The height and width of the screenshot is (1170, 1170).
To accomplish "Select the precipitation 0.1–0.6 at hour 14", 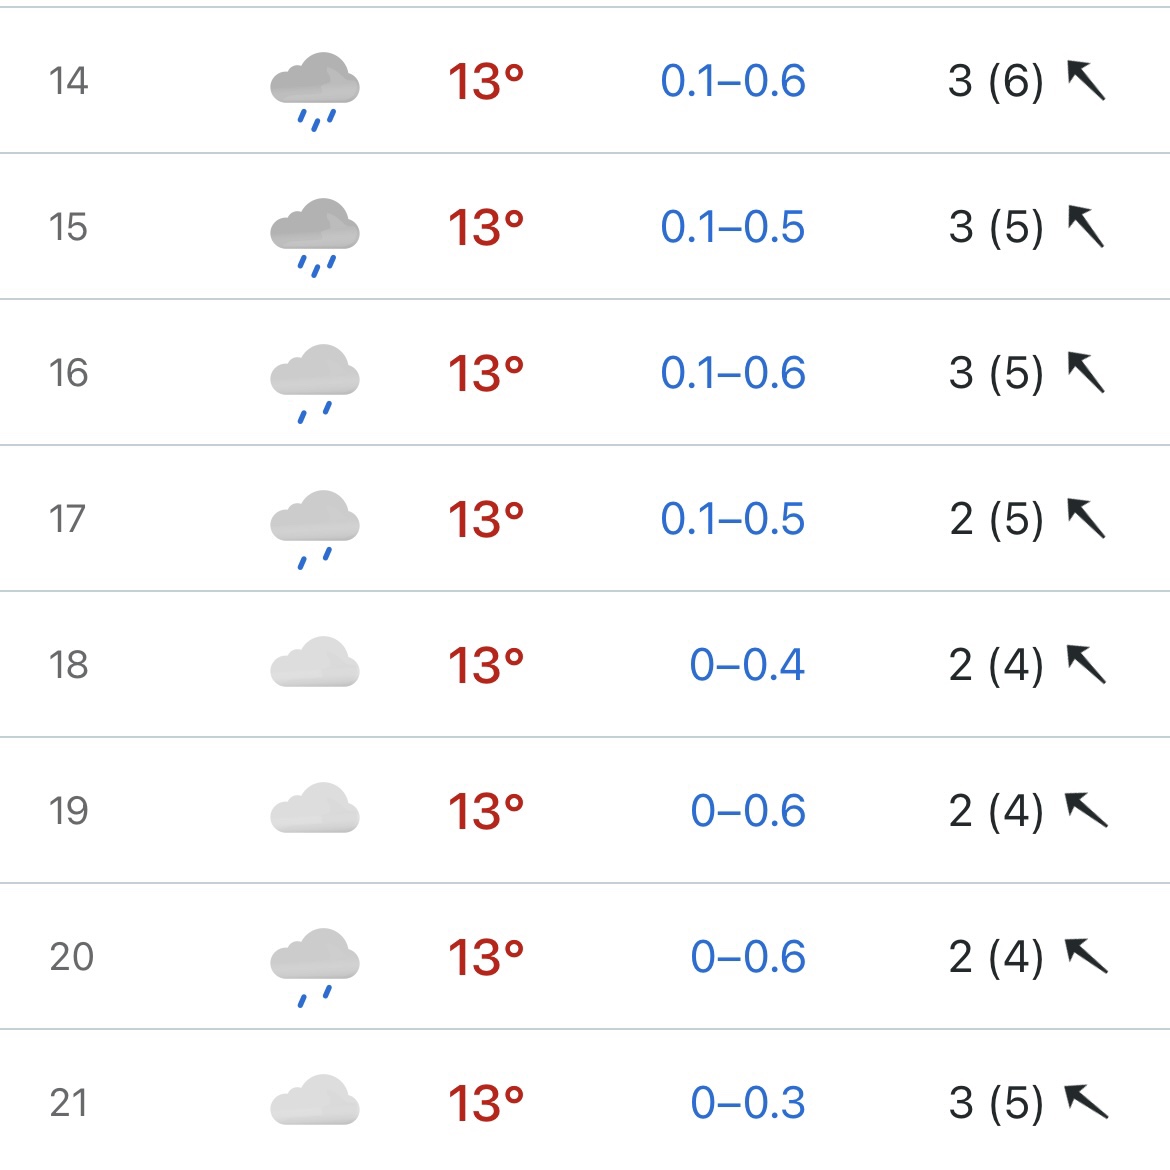I will (x=733, y=81).
